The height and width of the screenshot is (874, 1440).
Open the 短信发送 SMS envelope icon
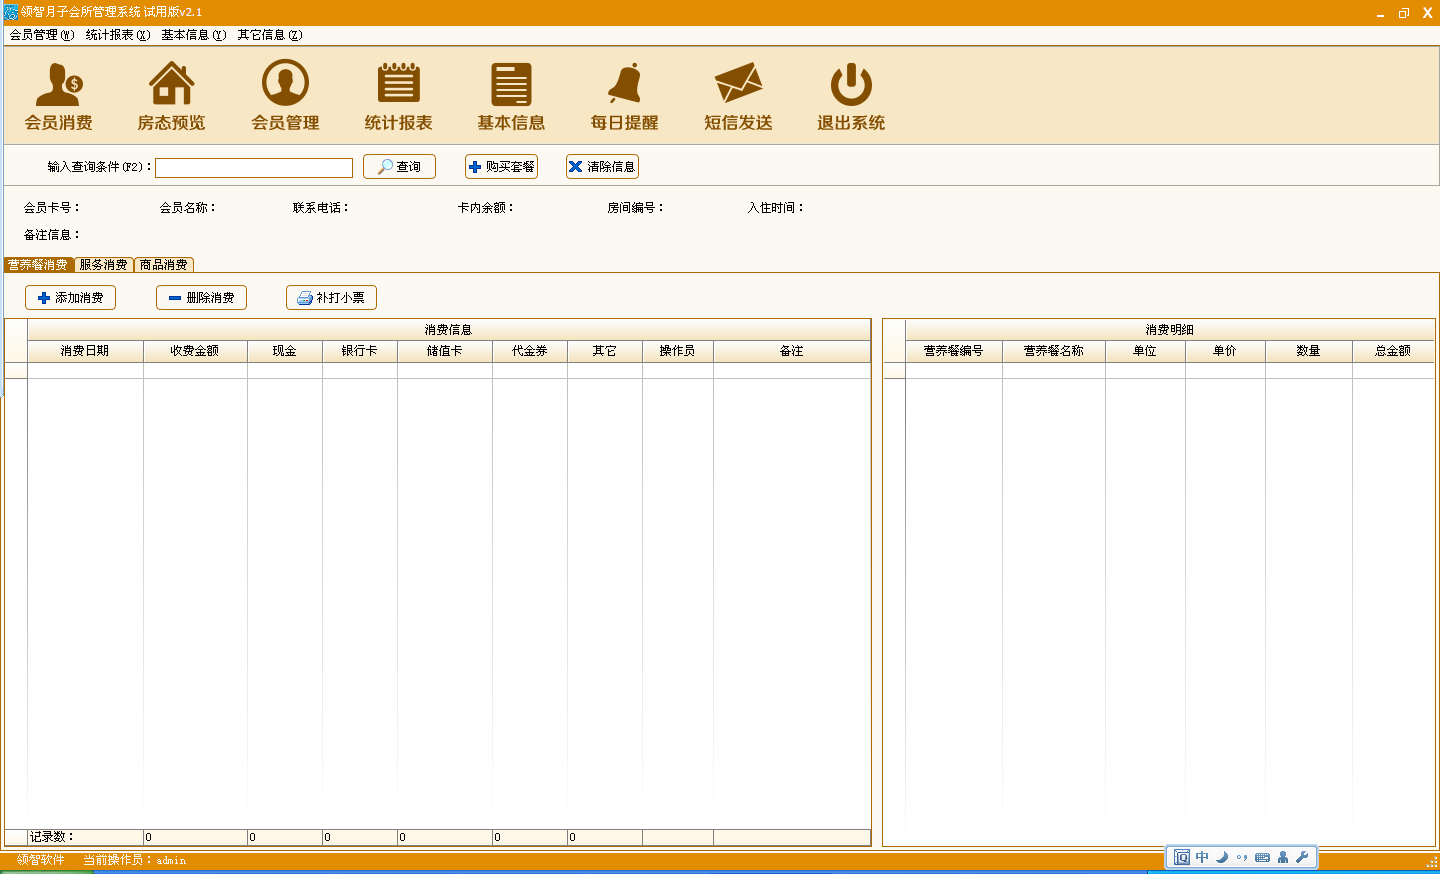738,96
